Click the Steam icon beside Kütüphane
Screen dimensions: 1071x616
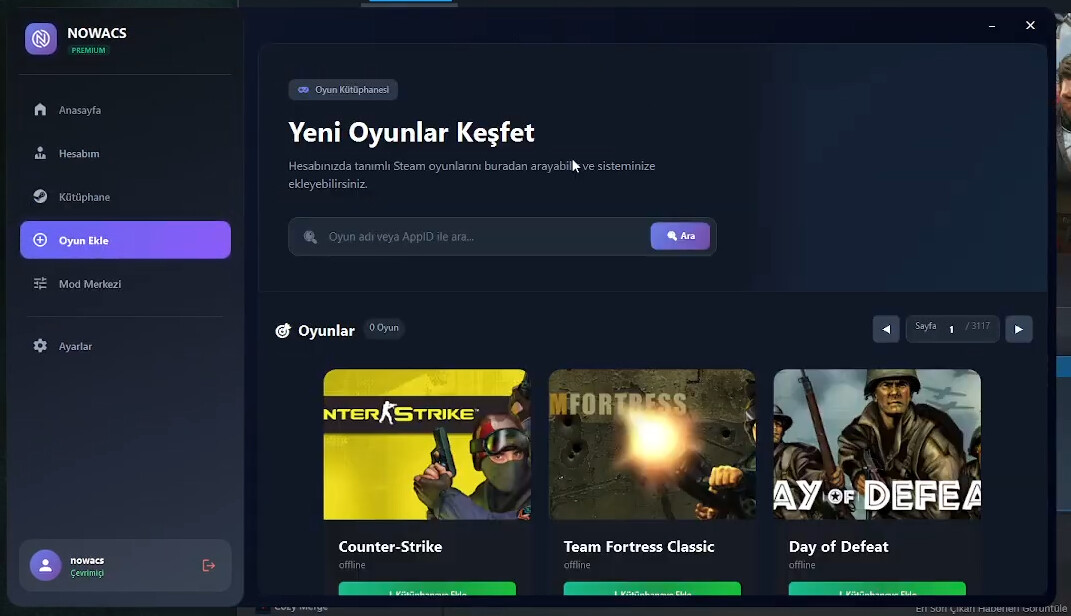coord(40,196)
